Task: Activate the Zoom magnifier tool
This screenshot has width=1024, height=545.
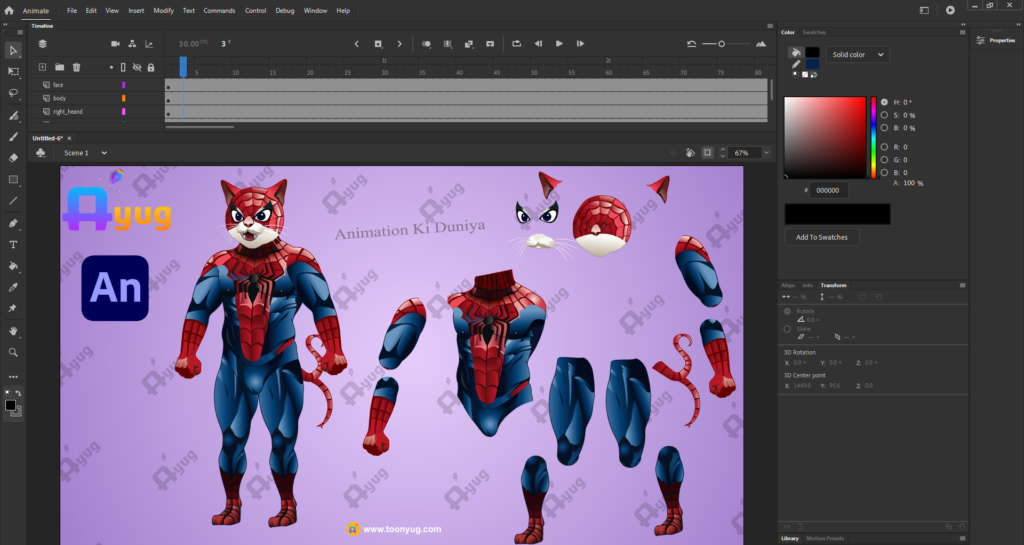Action: tap(13, 353)
